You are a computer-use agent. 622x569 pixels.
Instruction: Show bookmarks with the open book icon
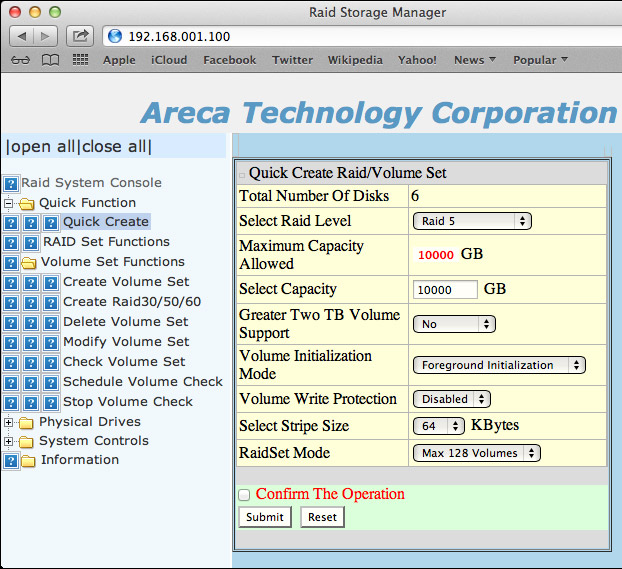coord(50,60)
